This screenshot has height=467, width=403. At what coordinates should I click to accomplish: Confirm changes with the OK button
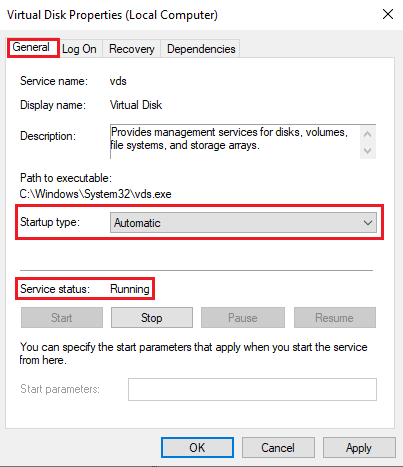coord(197,448)
